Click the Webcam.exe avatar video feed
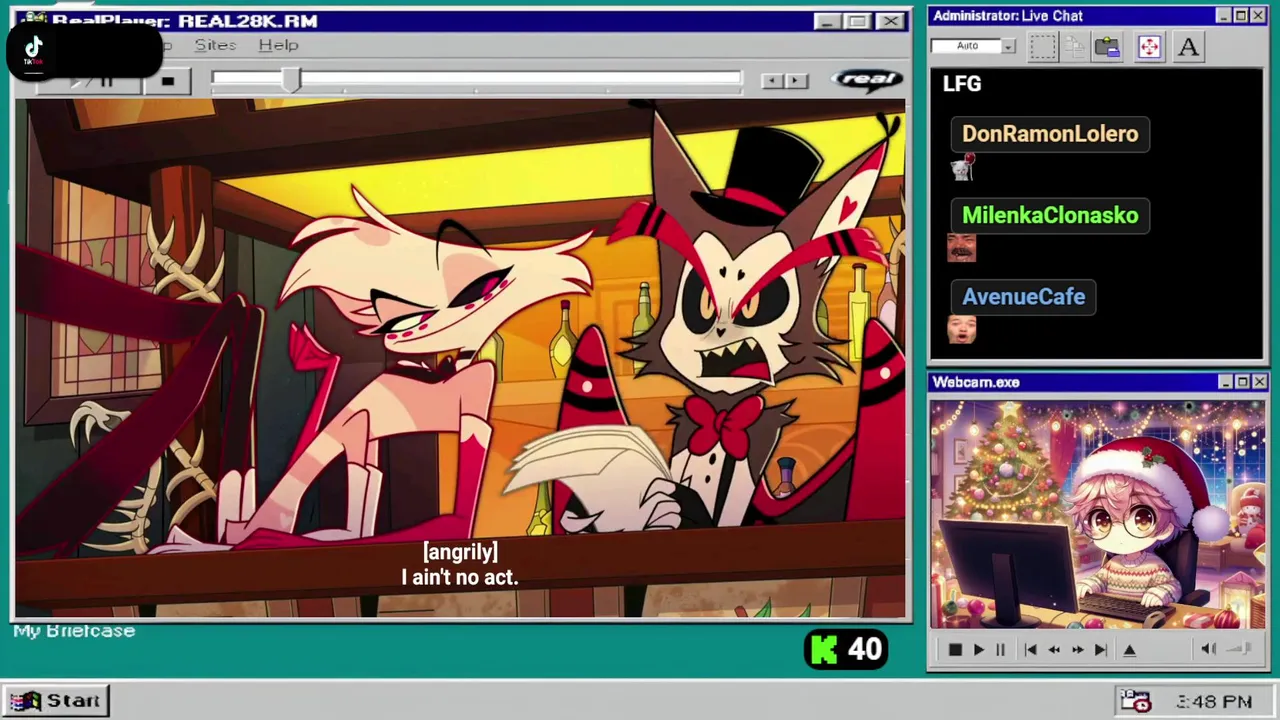1280x720 pixels. 1097,515
